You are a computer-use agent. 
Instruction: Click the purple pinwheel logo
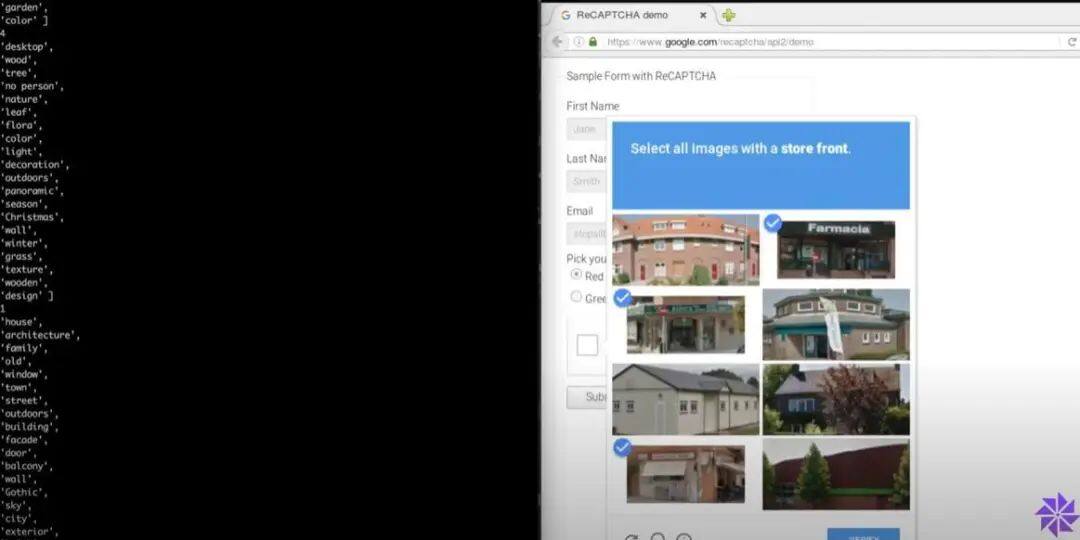pyautogui.click(x=1057, y=514)
